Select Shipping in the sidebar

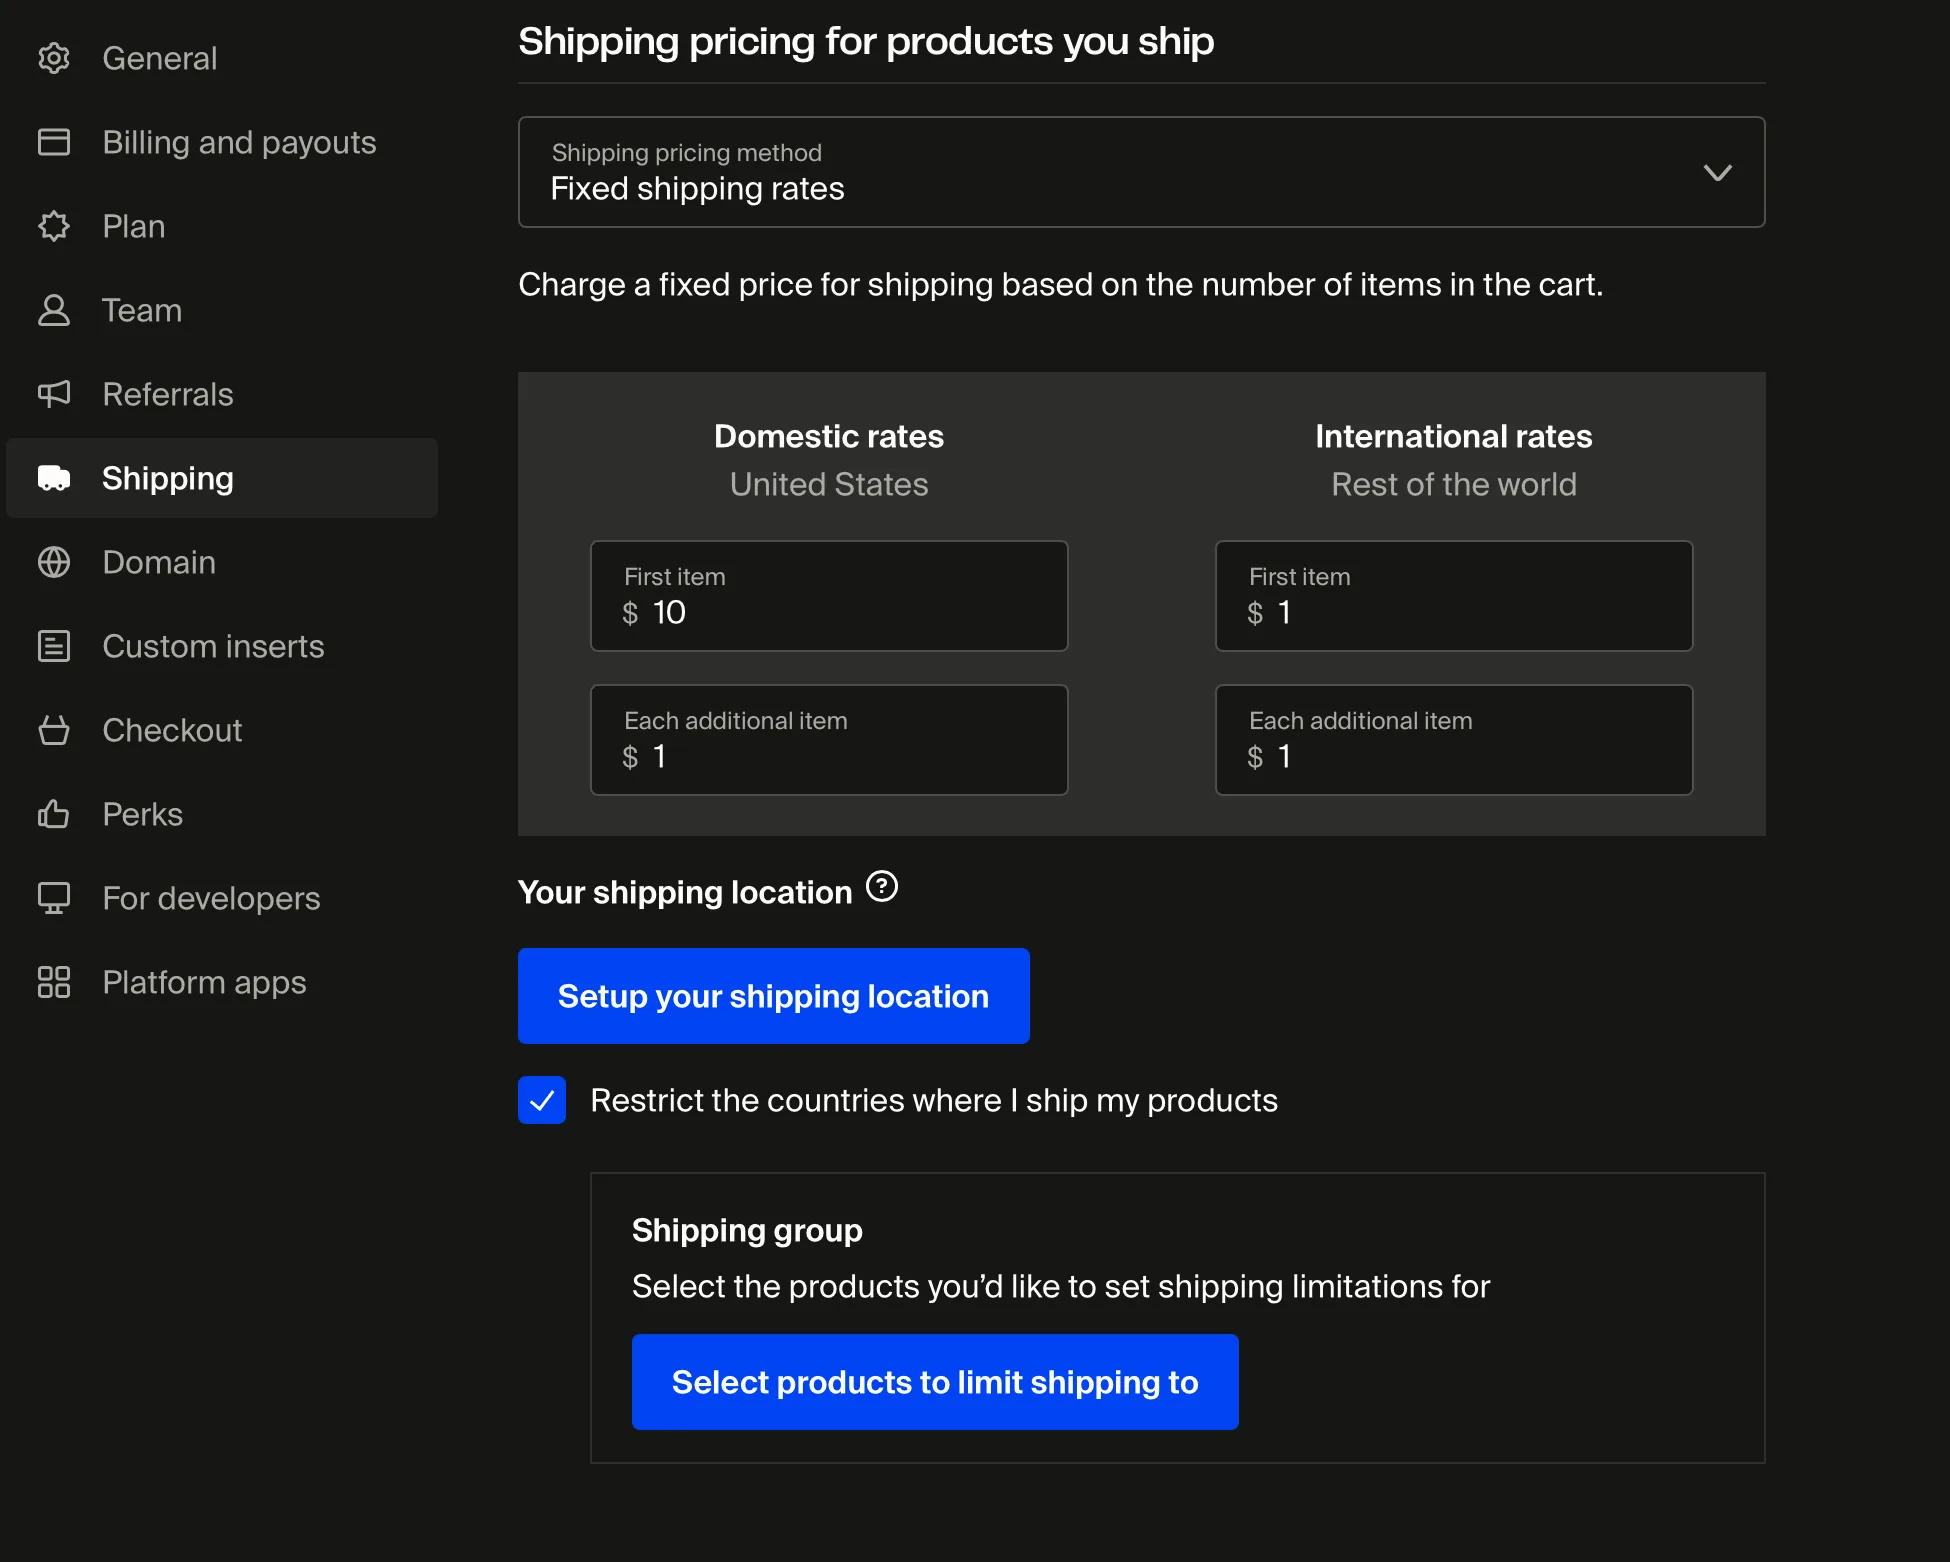(222, 478)
